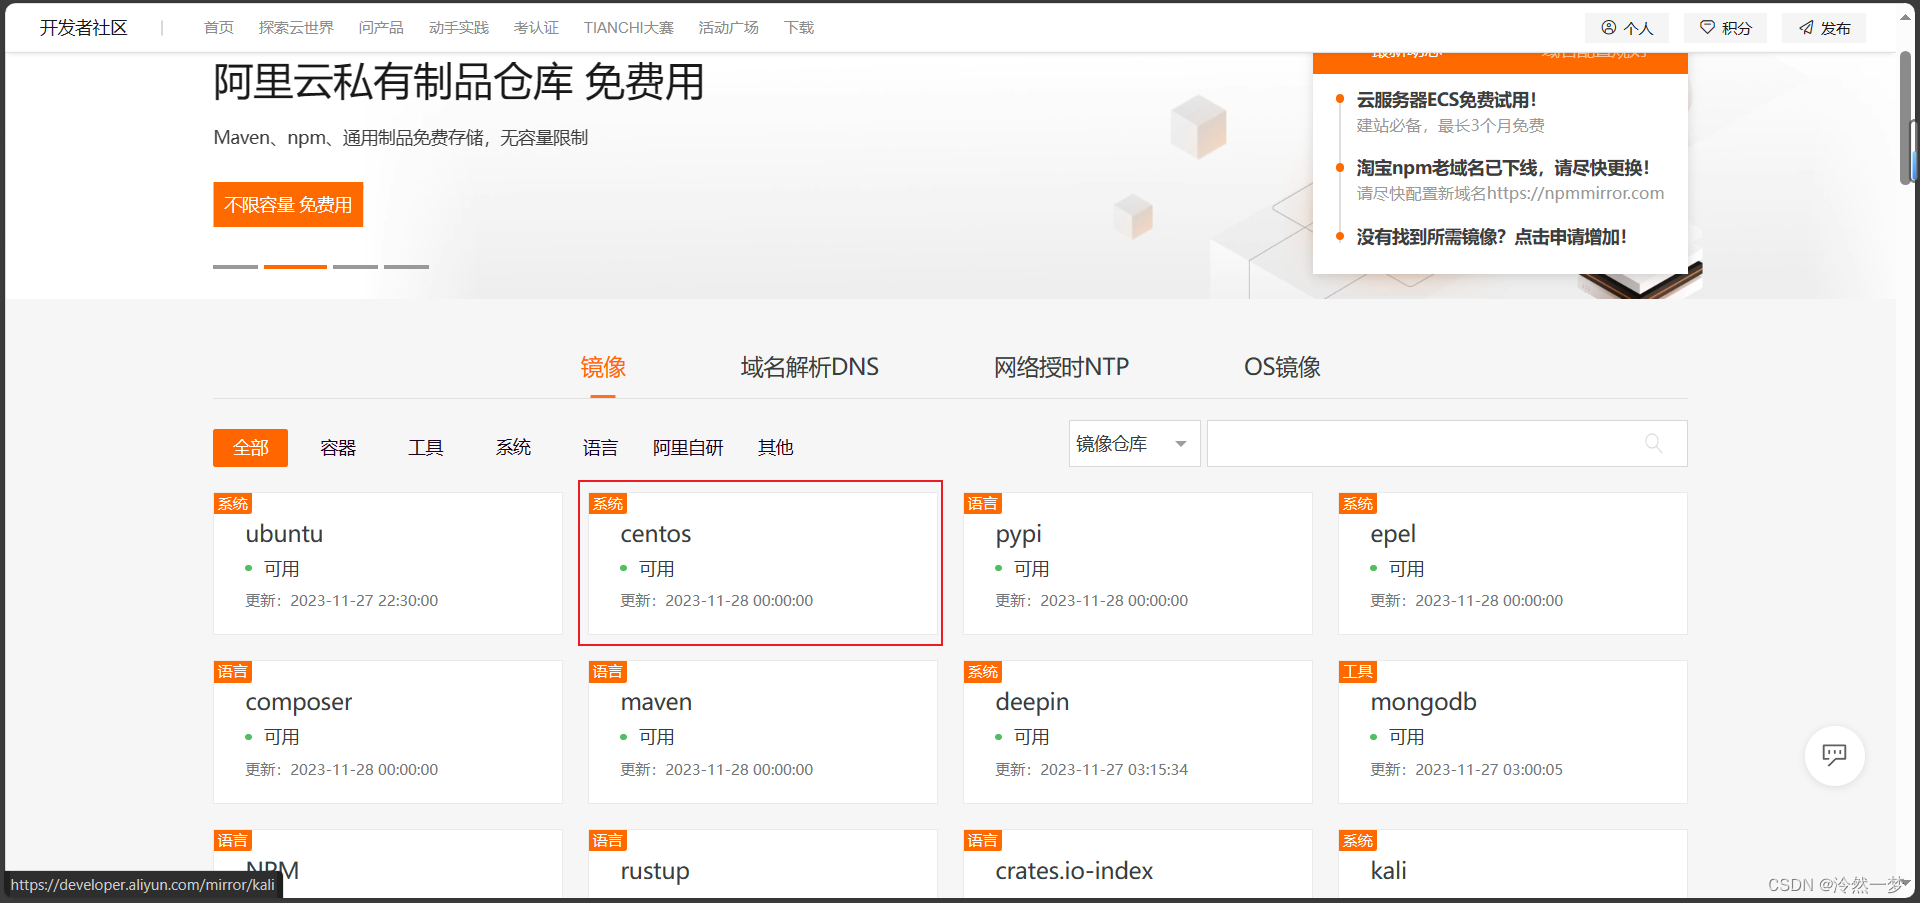The image size is (1920, 903).
Task: Open 动手实践 in the top navigation
Action: click(x=459, y=27)
